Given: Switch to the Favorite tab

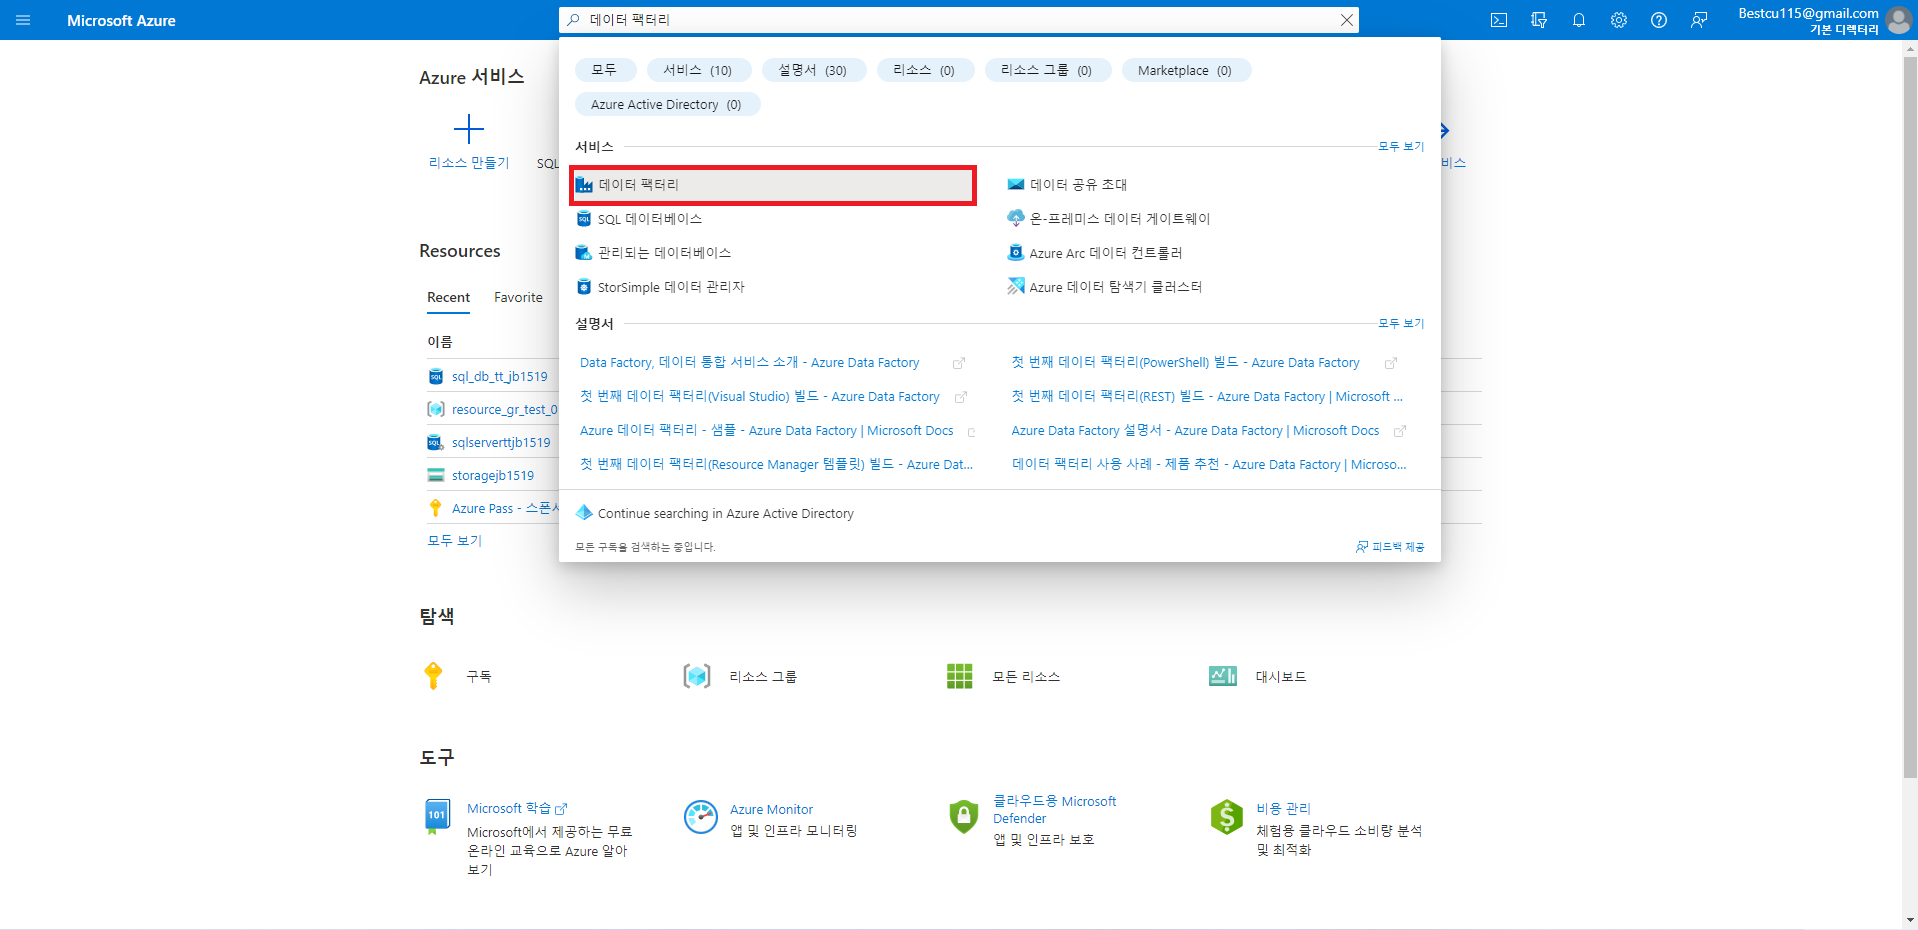Looking at the screenshot, I should coord(518,298).
